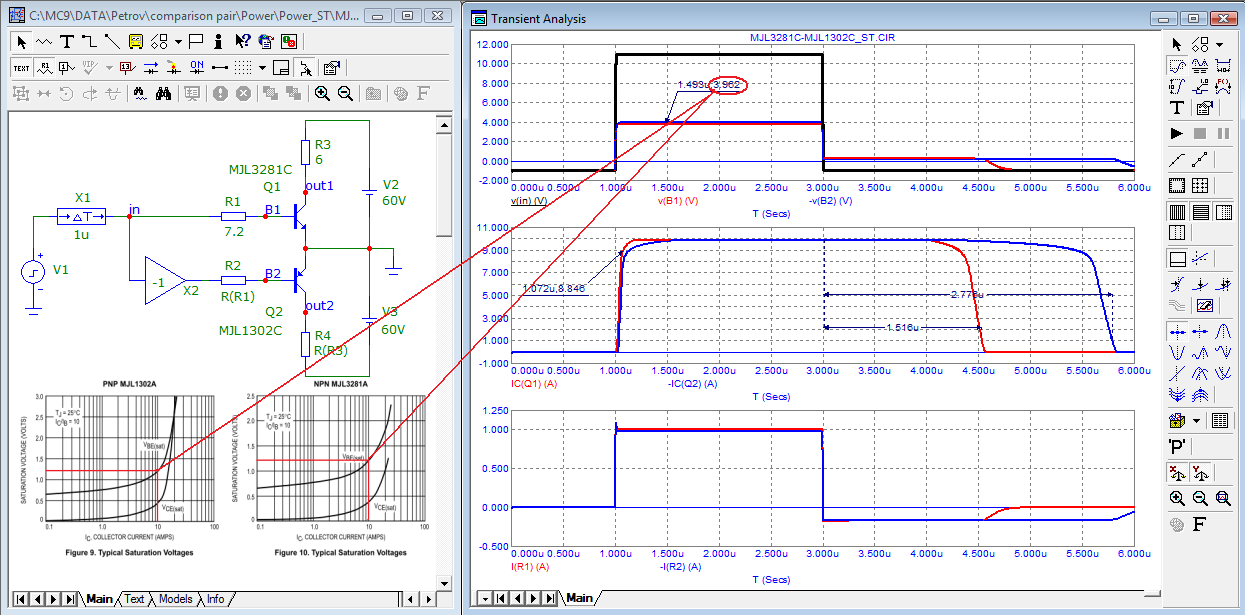Viewport: 1245px width, 615px height.
Task: Click the 'P' toolbar button
Action: (x=1177, y=445)
